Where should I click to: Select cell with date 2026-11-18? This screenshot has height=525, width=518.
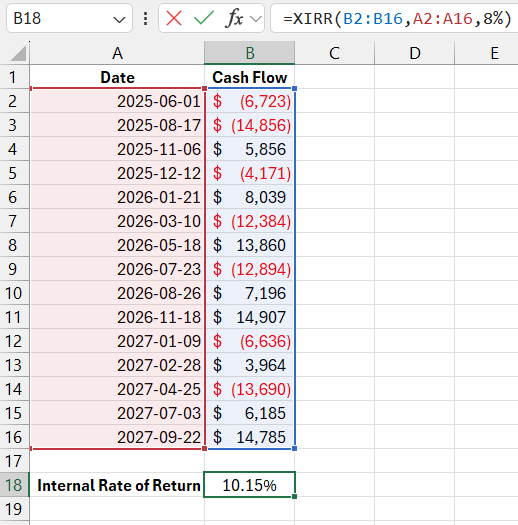[x=117, y=317]
